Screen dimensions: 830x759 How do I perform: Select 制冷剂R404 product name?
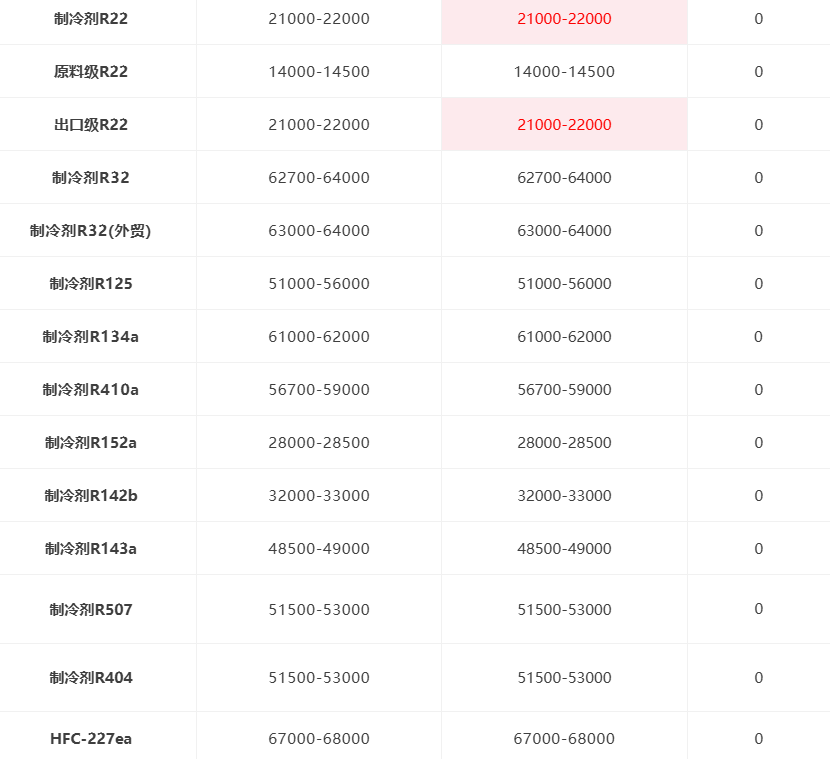coord(91,677)
